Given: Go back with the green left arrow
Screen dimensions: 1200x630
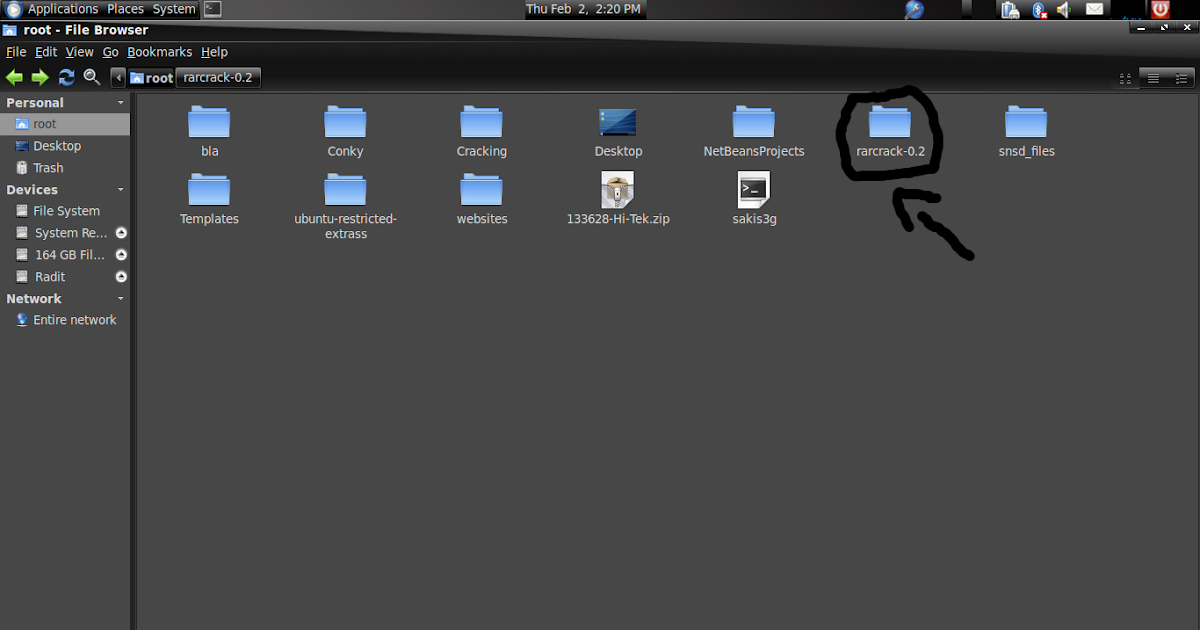Looking at the screenshot, I should coord(14,77).
